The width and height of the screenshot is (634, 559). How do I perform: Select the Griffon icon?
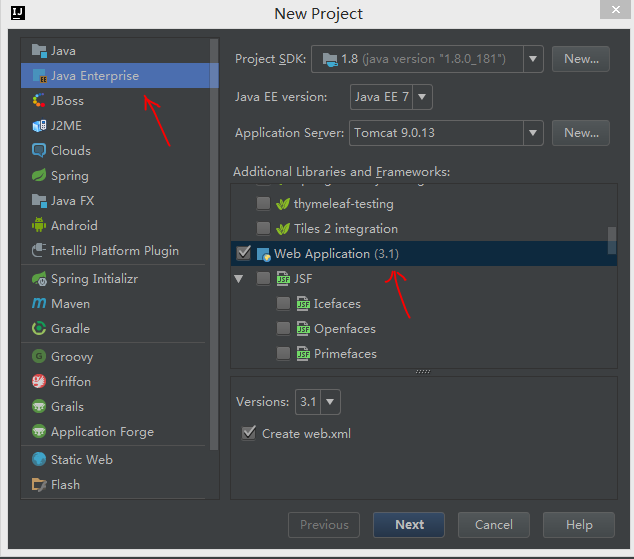[x=39, y=381]
